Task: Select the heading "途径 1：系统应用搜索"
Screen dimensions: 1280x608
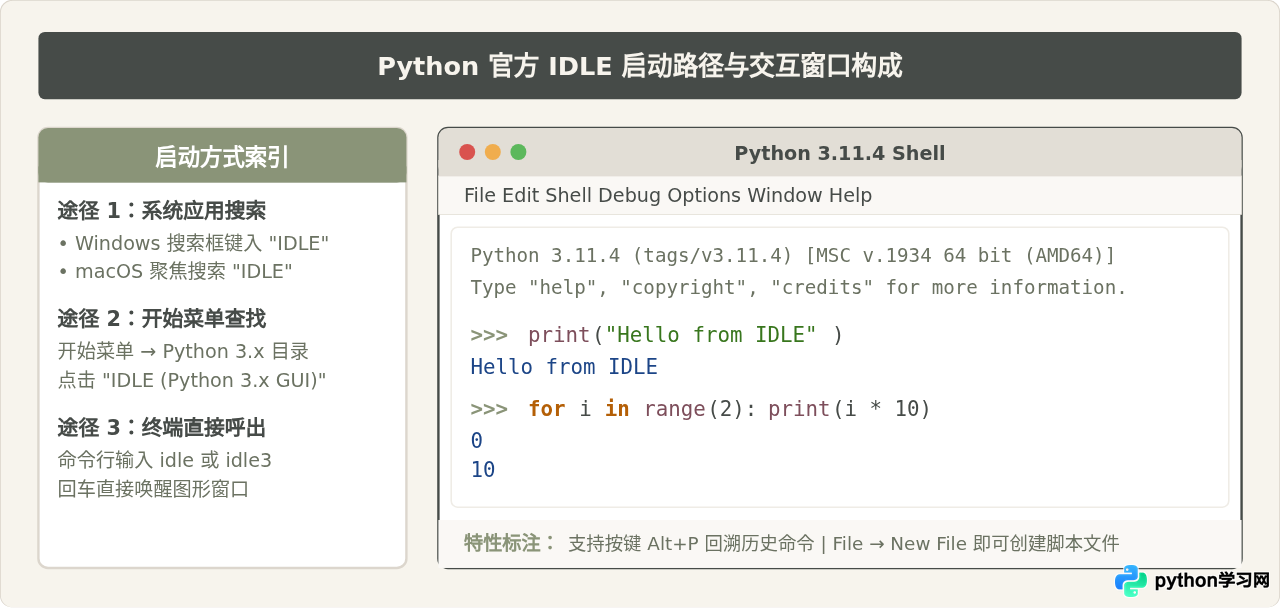Action: coord(161,210)
